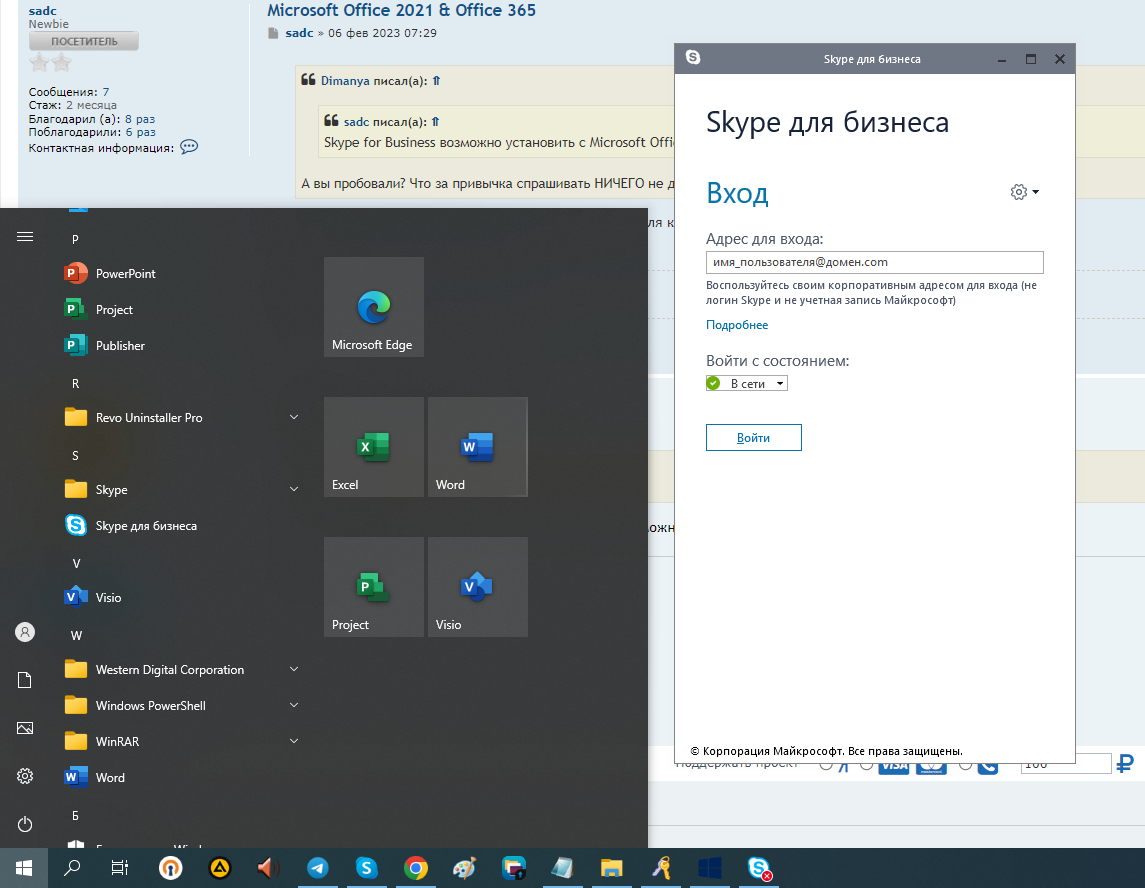
Task: Click the Power icon in Start menu
Action: 25,824
